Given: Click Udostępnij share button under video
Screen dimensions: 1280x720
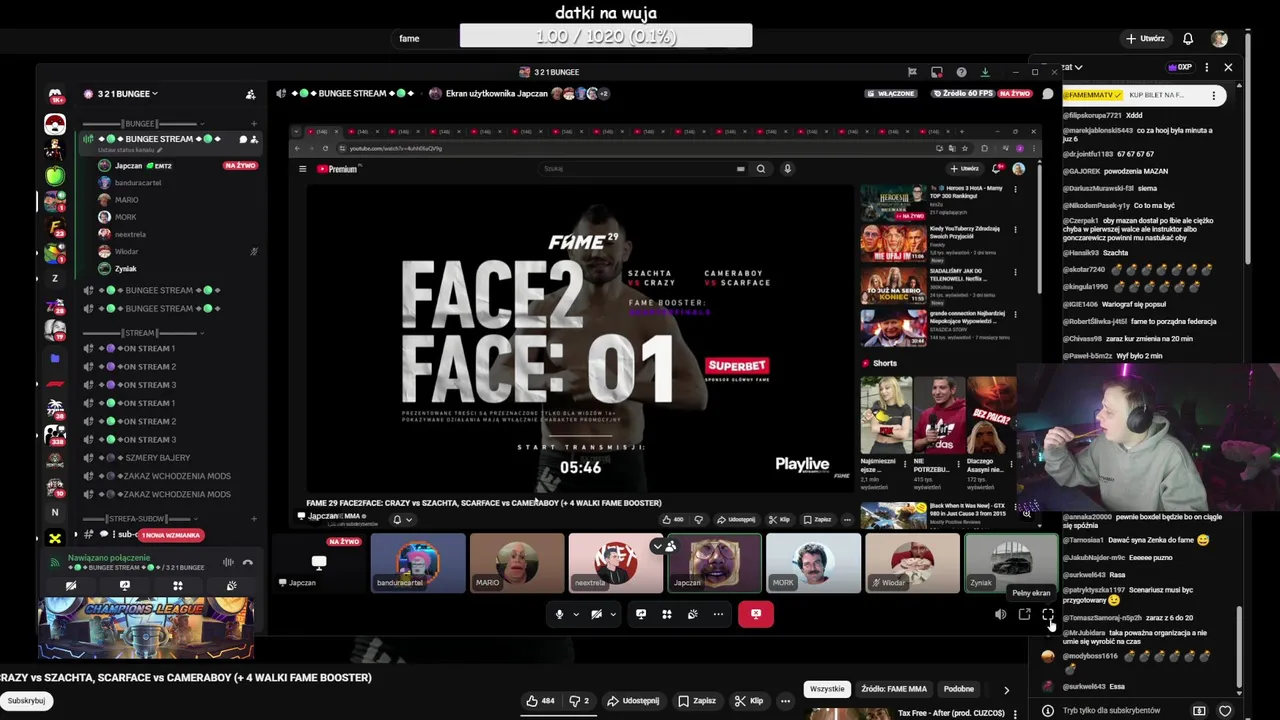Looking at the screenshot, I should 633,701.
